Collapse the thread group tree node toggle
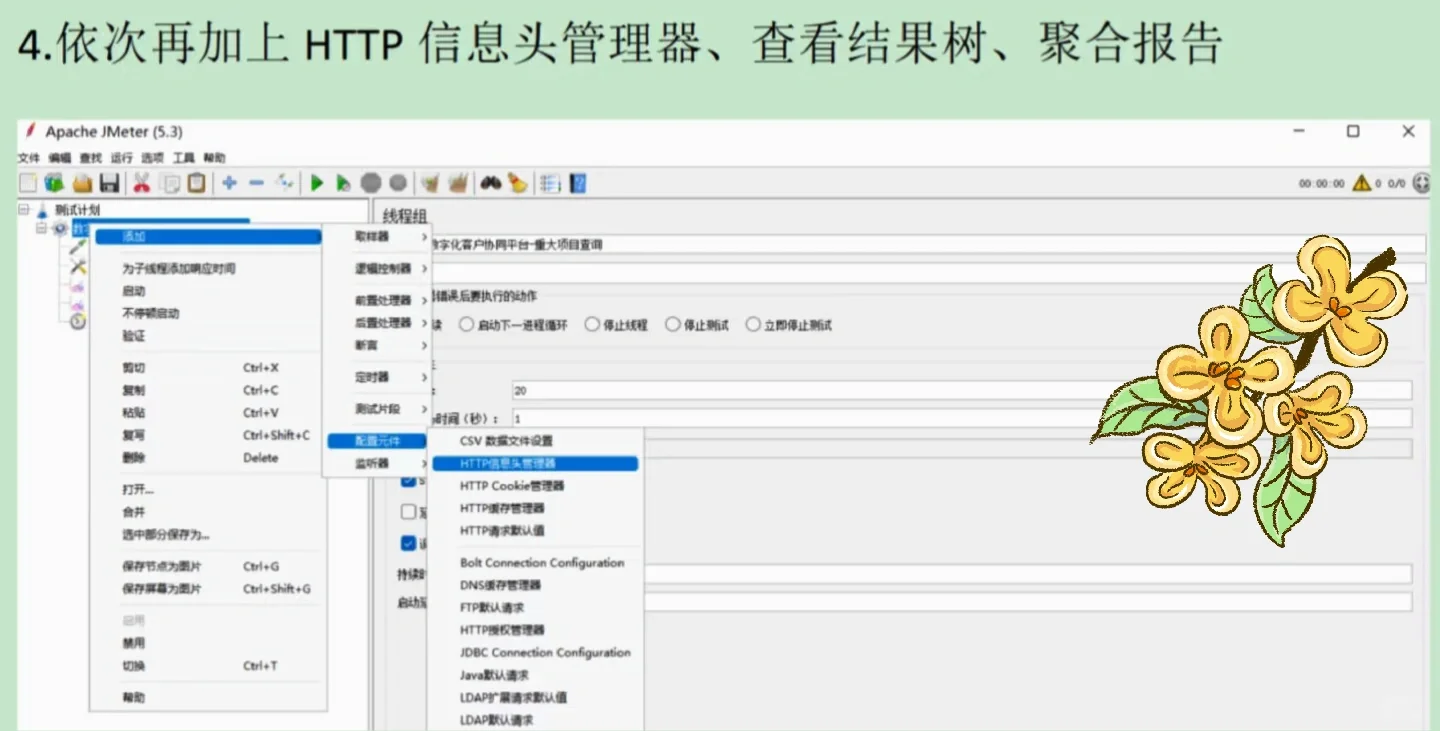Image resolution: width=1440 pixels, height=731 pixels. point(42,228)
